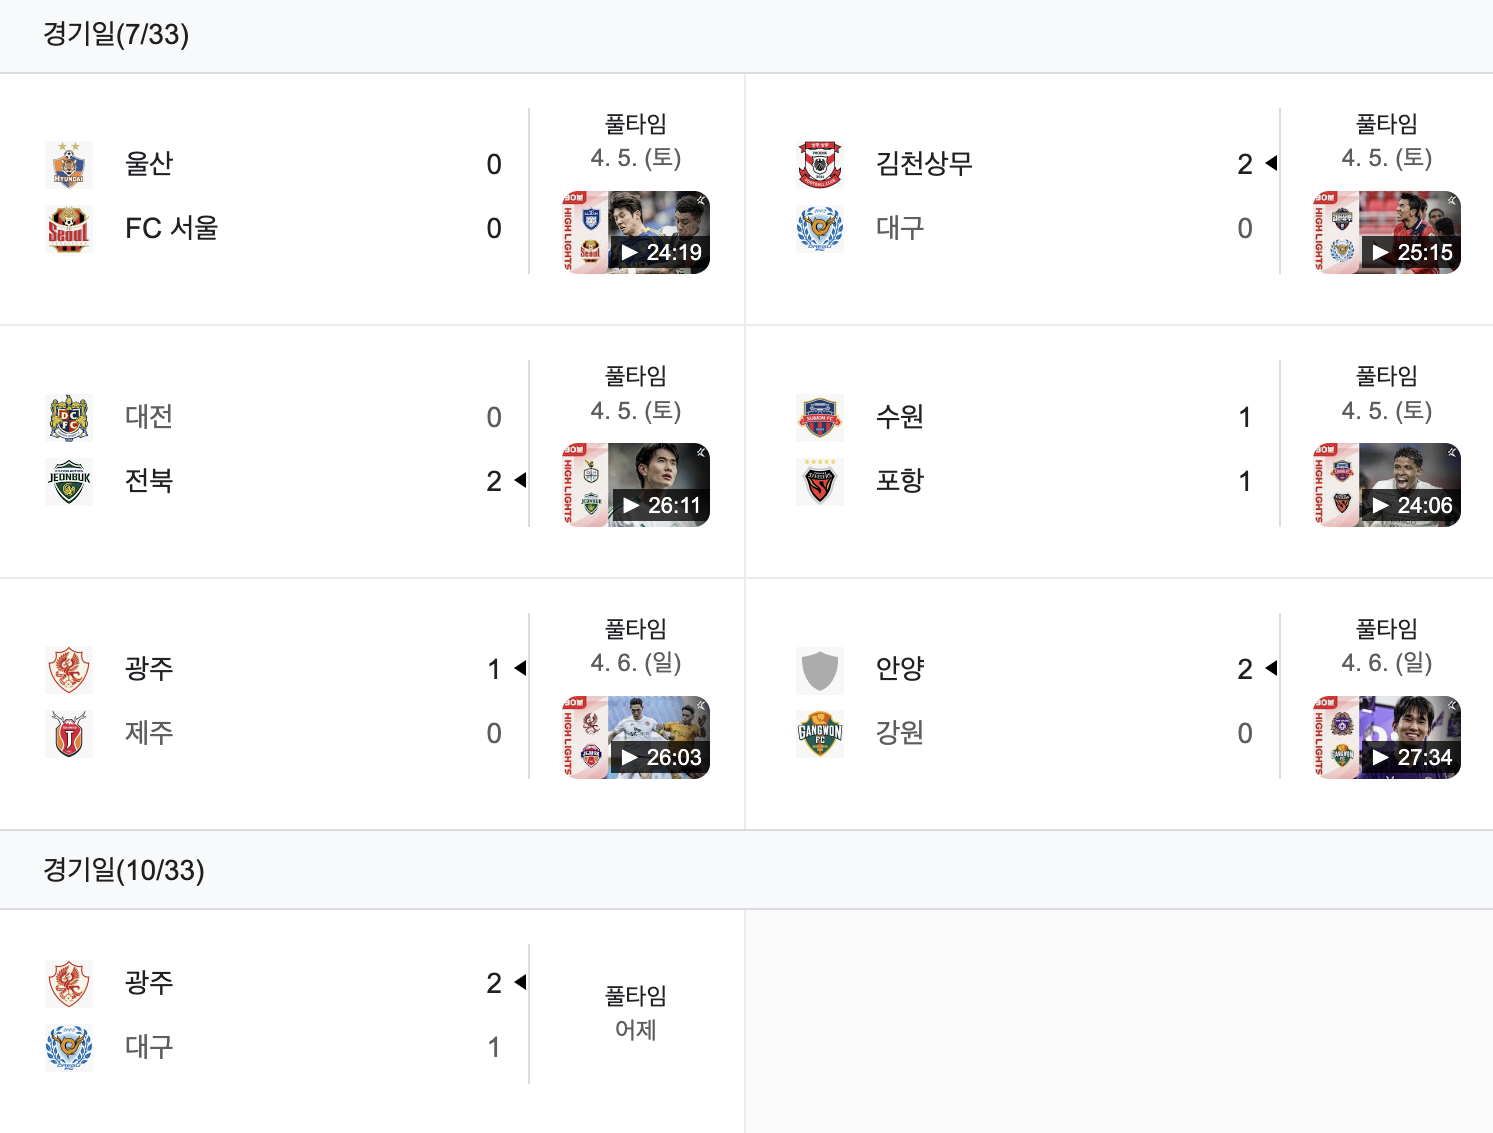Click the Ulsan team crest

click(69, 165)
